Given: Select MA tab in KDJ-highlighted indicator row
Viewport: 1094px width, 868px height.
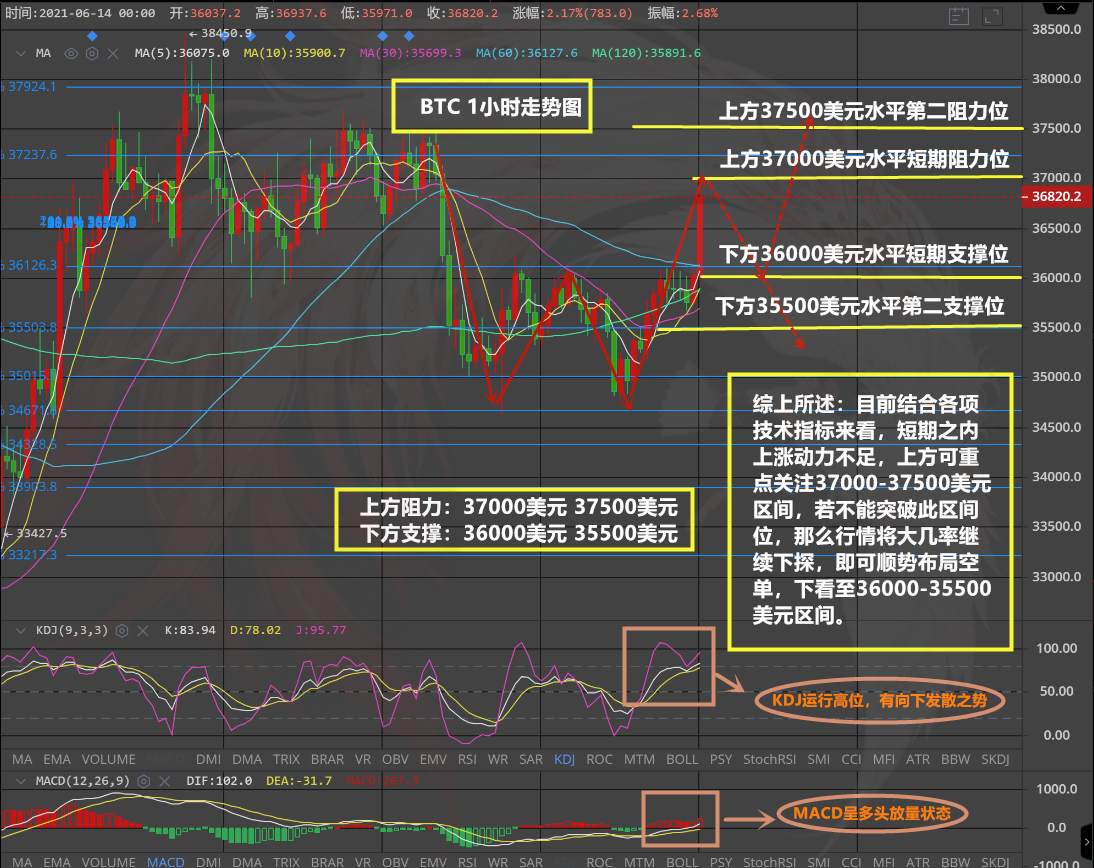Looking at the screenshot, I should (x=22, y=759).
